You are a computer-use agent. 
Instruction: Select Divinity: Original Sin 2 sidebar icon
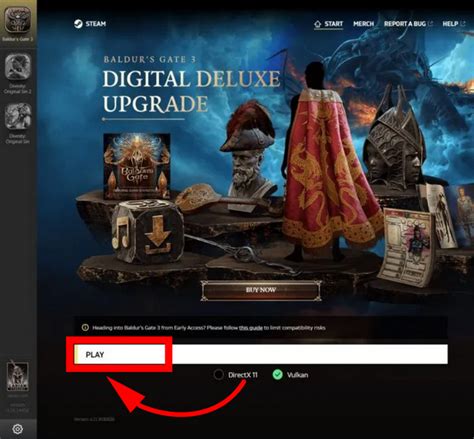point(18,67)
